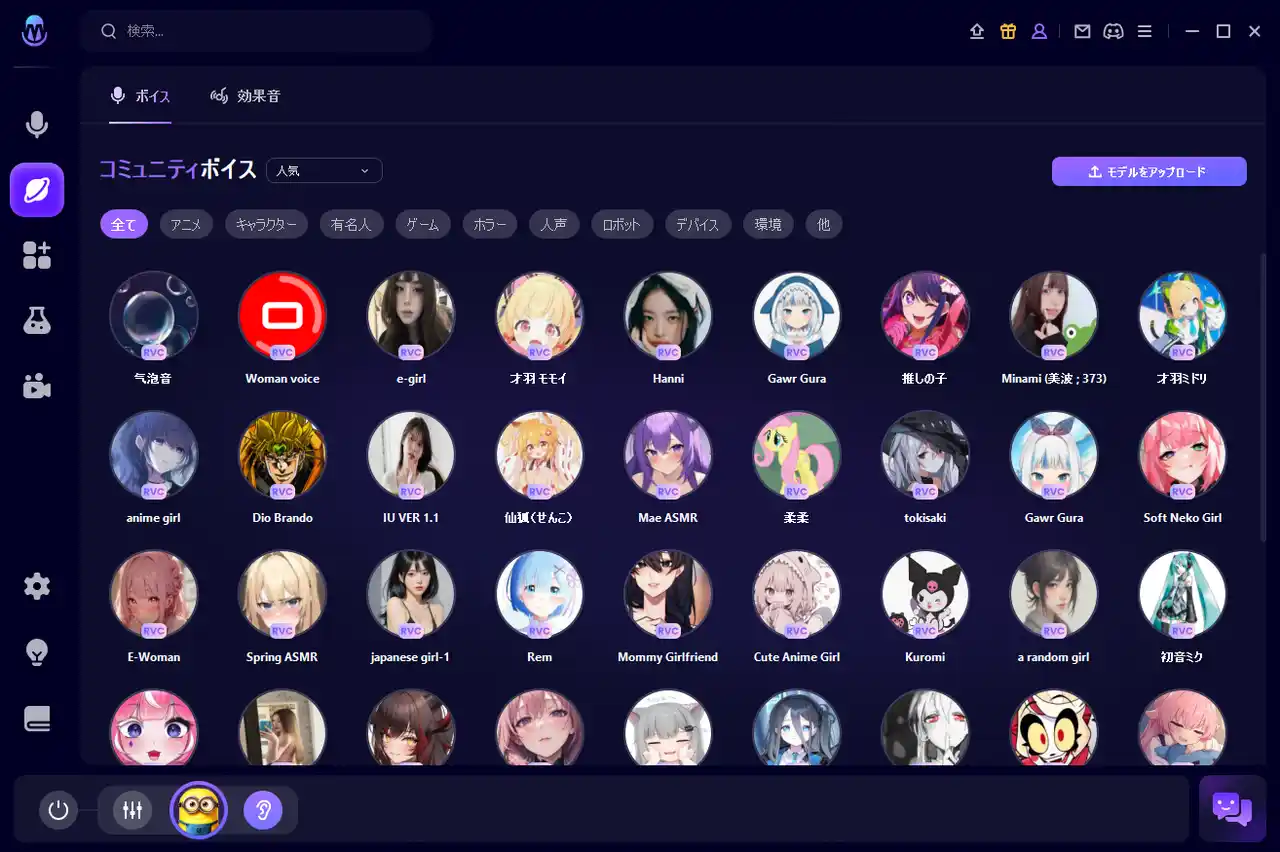
Task: Select the アニメ category filter chip
Action: pyautogui.click(x=186, y=225)
